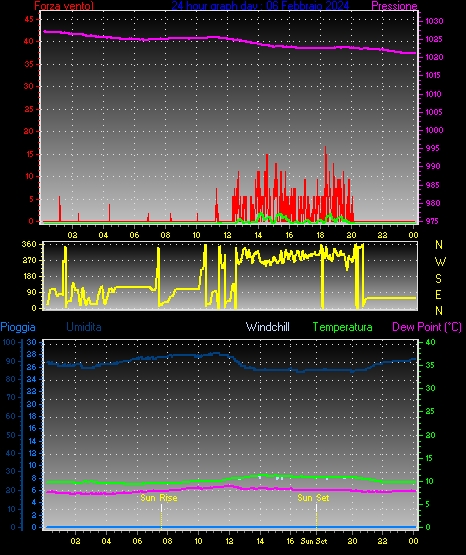Click the 40 temperature axis value

430,342
